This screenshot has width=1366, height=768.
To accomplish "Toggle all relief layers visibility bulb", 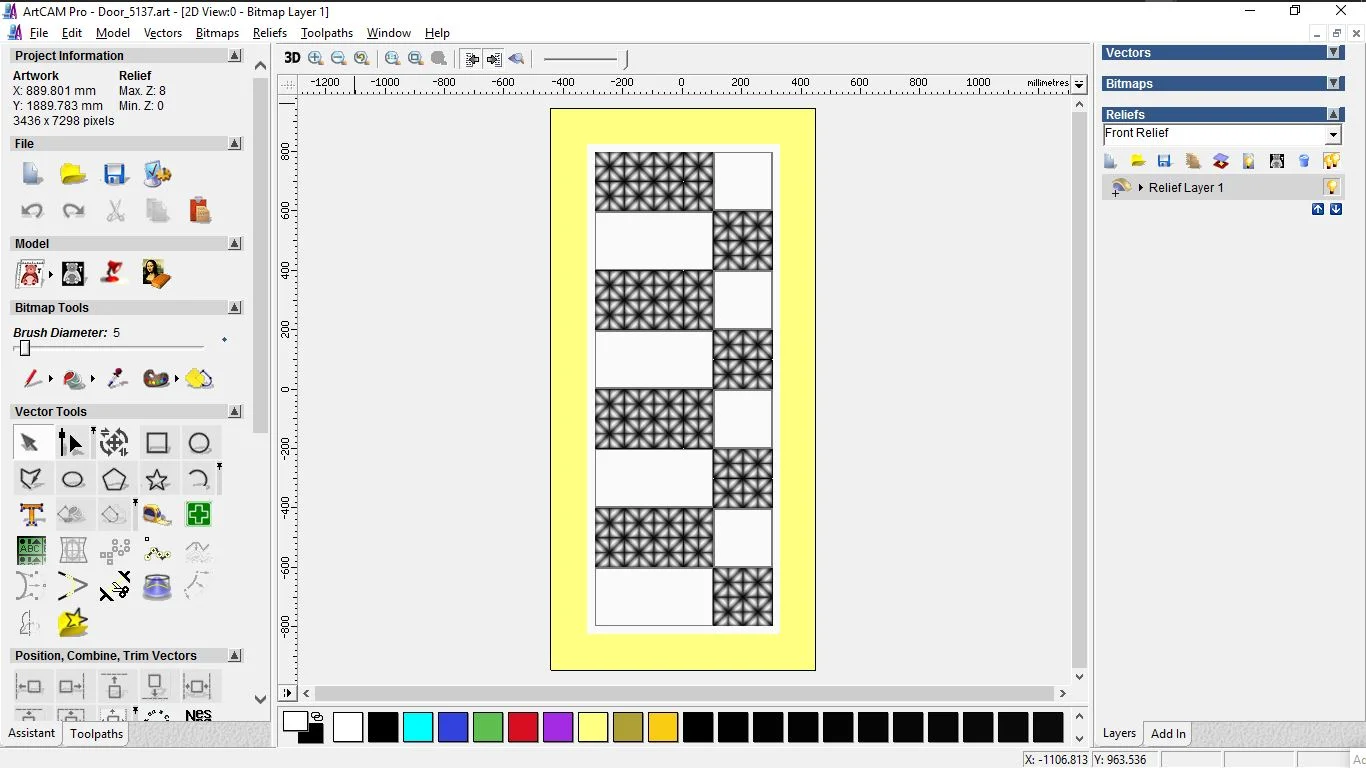I will [1331, 161].
